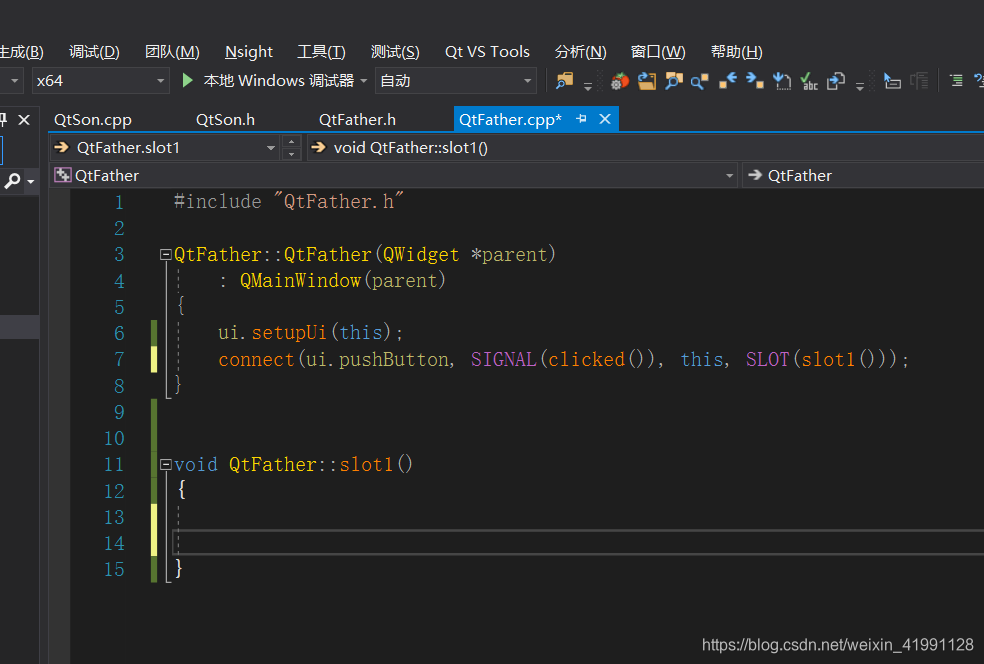Open second toolbar overflow arrow before cursor icon

coord(860,87)
